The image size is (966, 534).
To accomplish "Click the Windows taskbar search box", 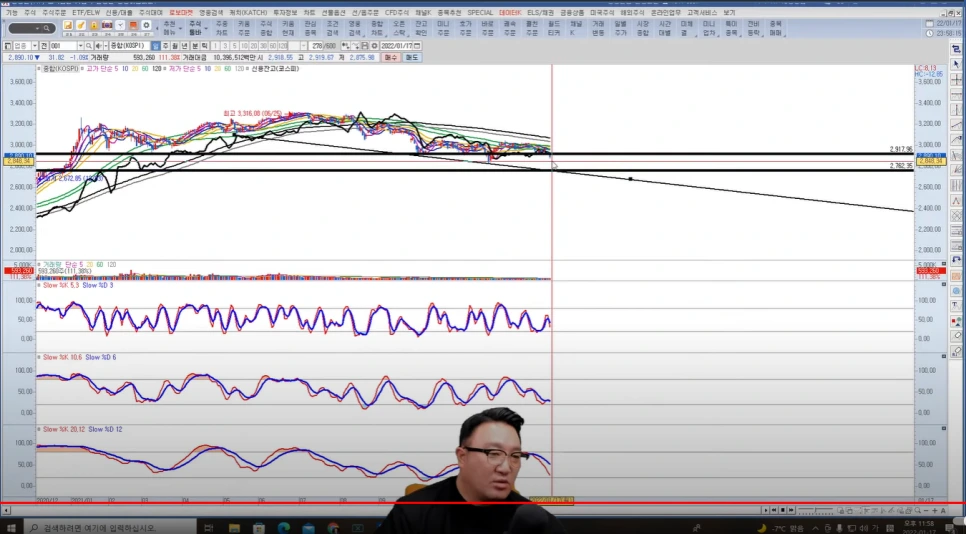I will coord(110,528).
